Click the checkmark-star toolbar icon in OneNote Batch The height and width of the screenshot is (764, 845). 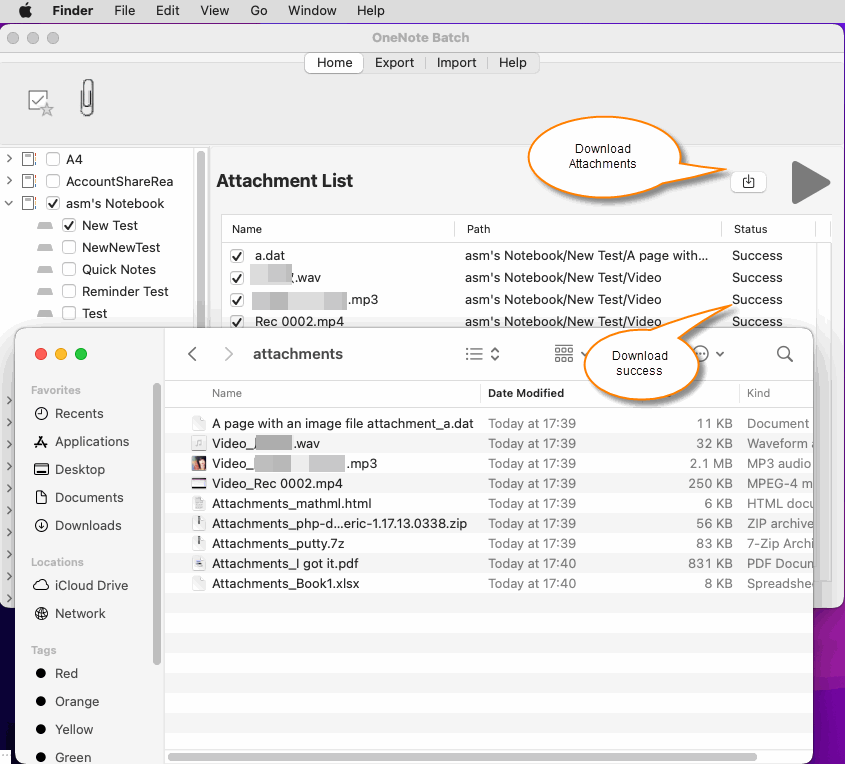40,102
